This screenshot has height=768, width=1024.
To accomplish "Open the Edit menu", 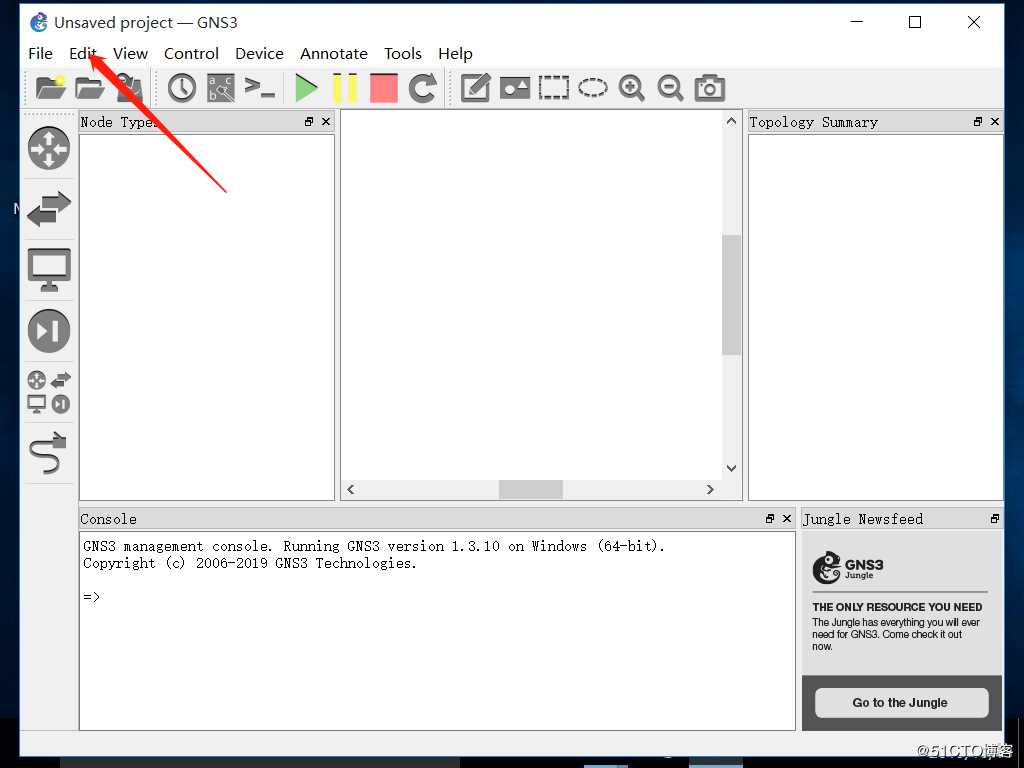I will point(83,54).
